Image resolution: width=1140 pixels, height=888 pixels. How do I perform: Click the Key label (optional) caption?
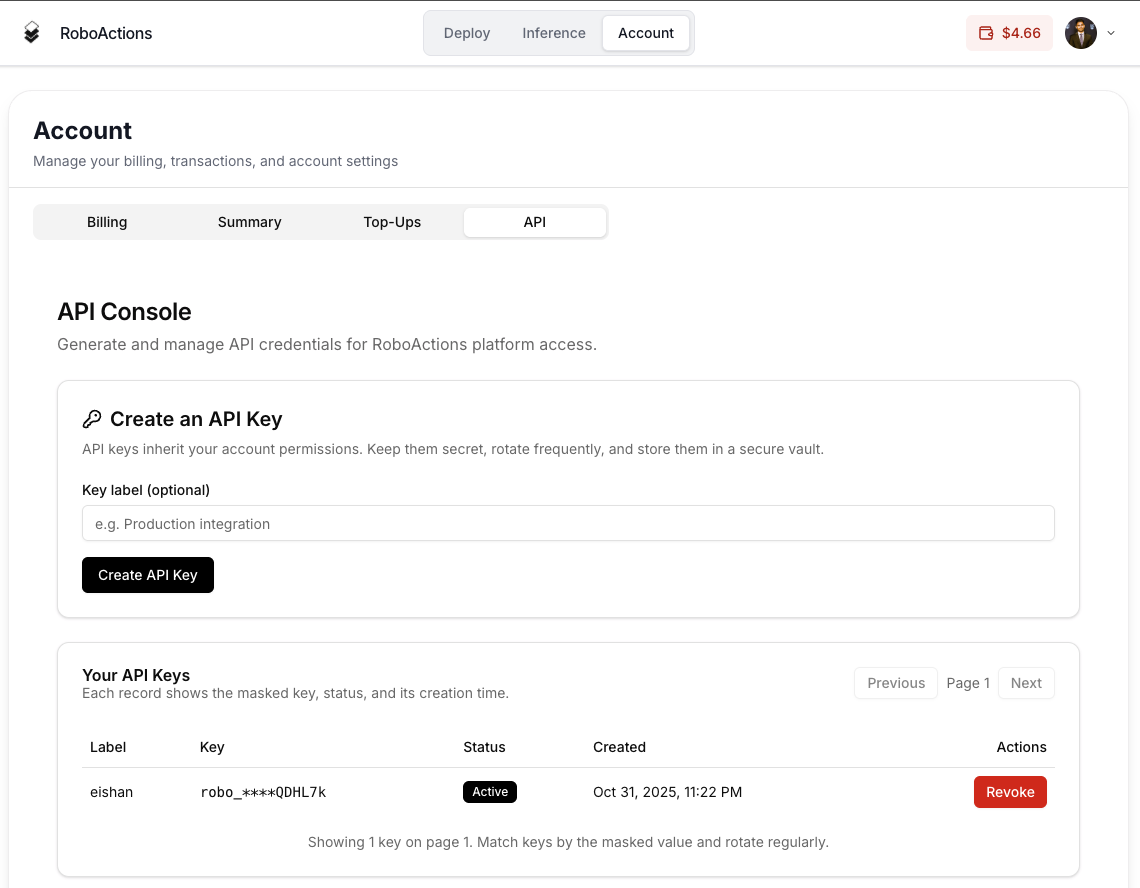pyautogui.click(x=146, y=490)
